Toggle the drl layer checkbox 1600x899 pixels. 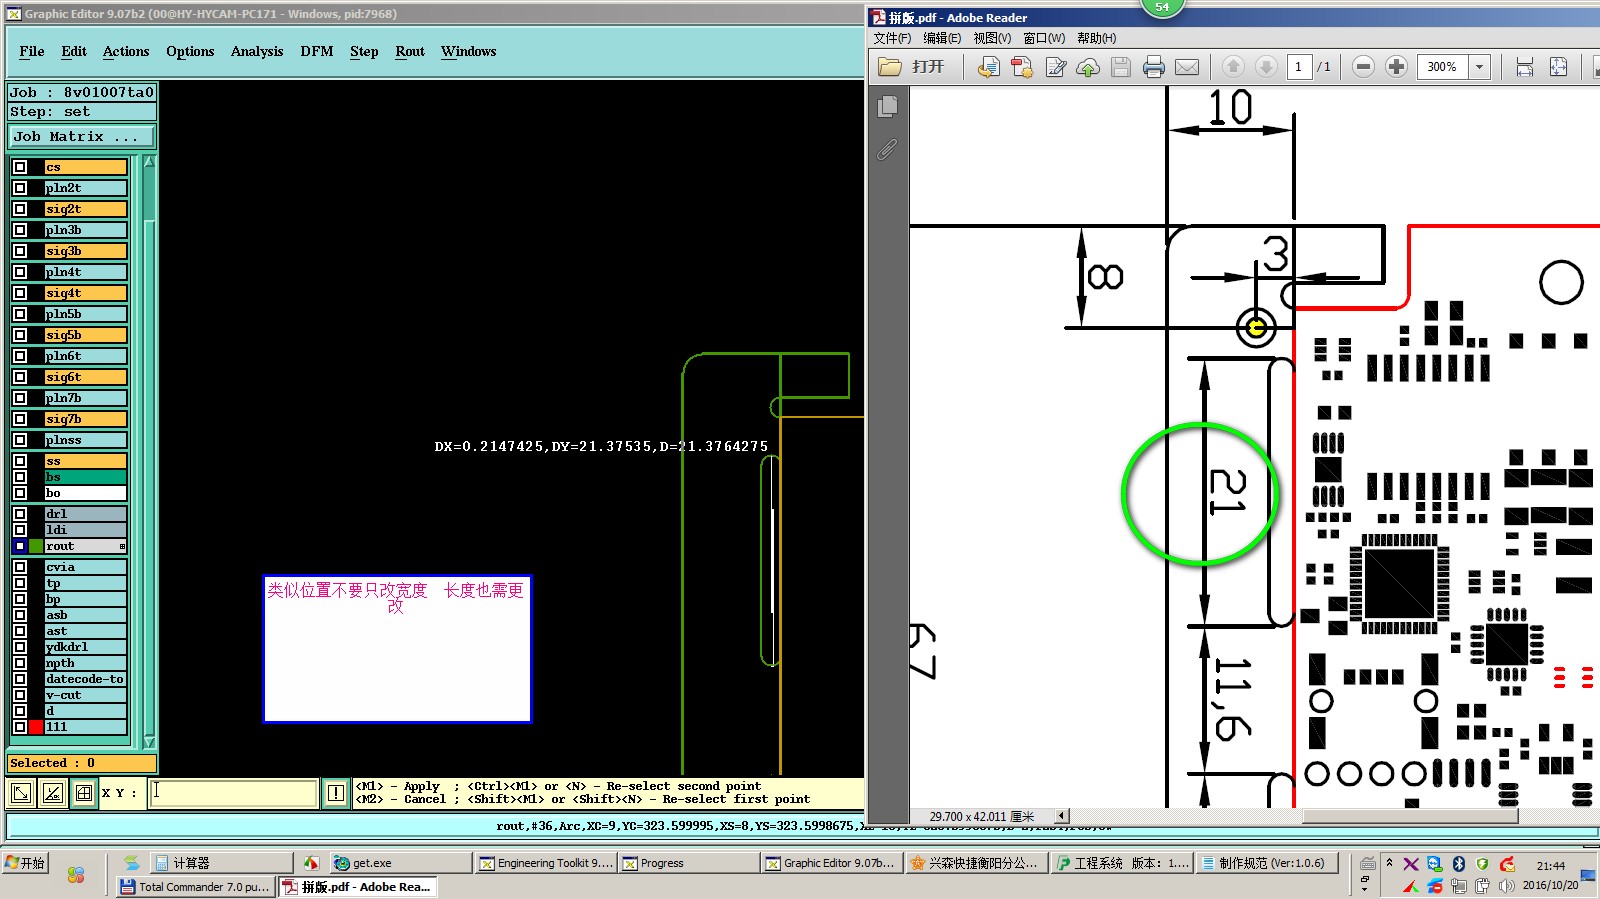coord(20,514)
